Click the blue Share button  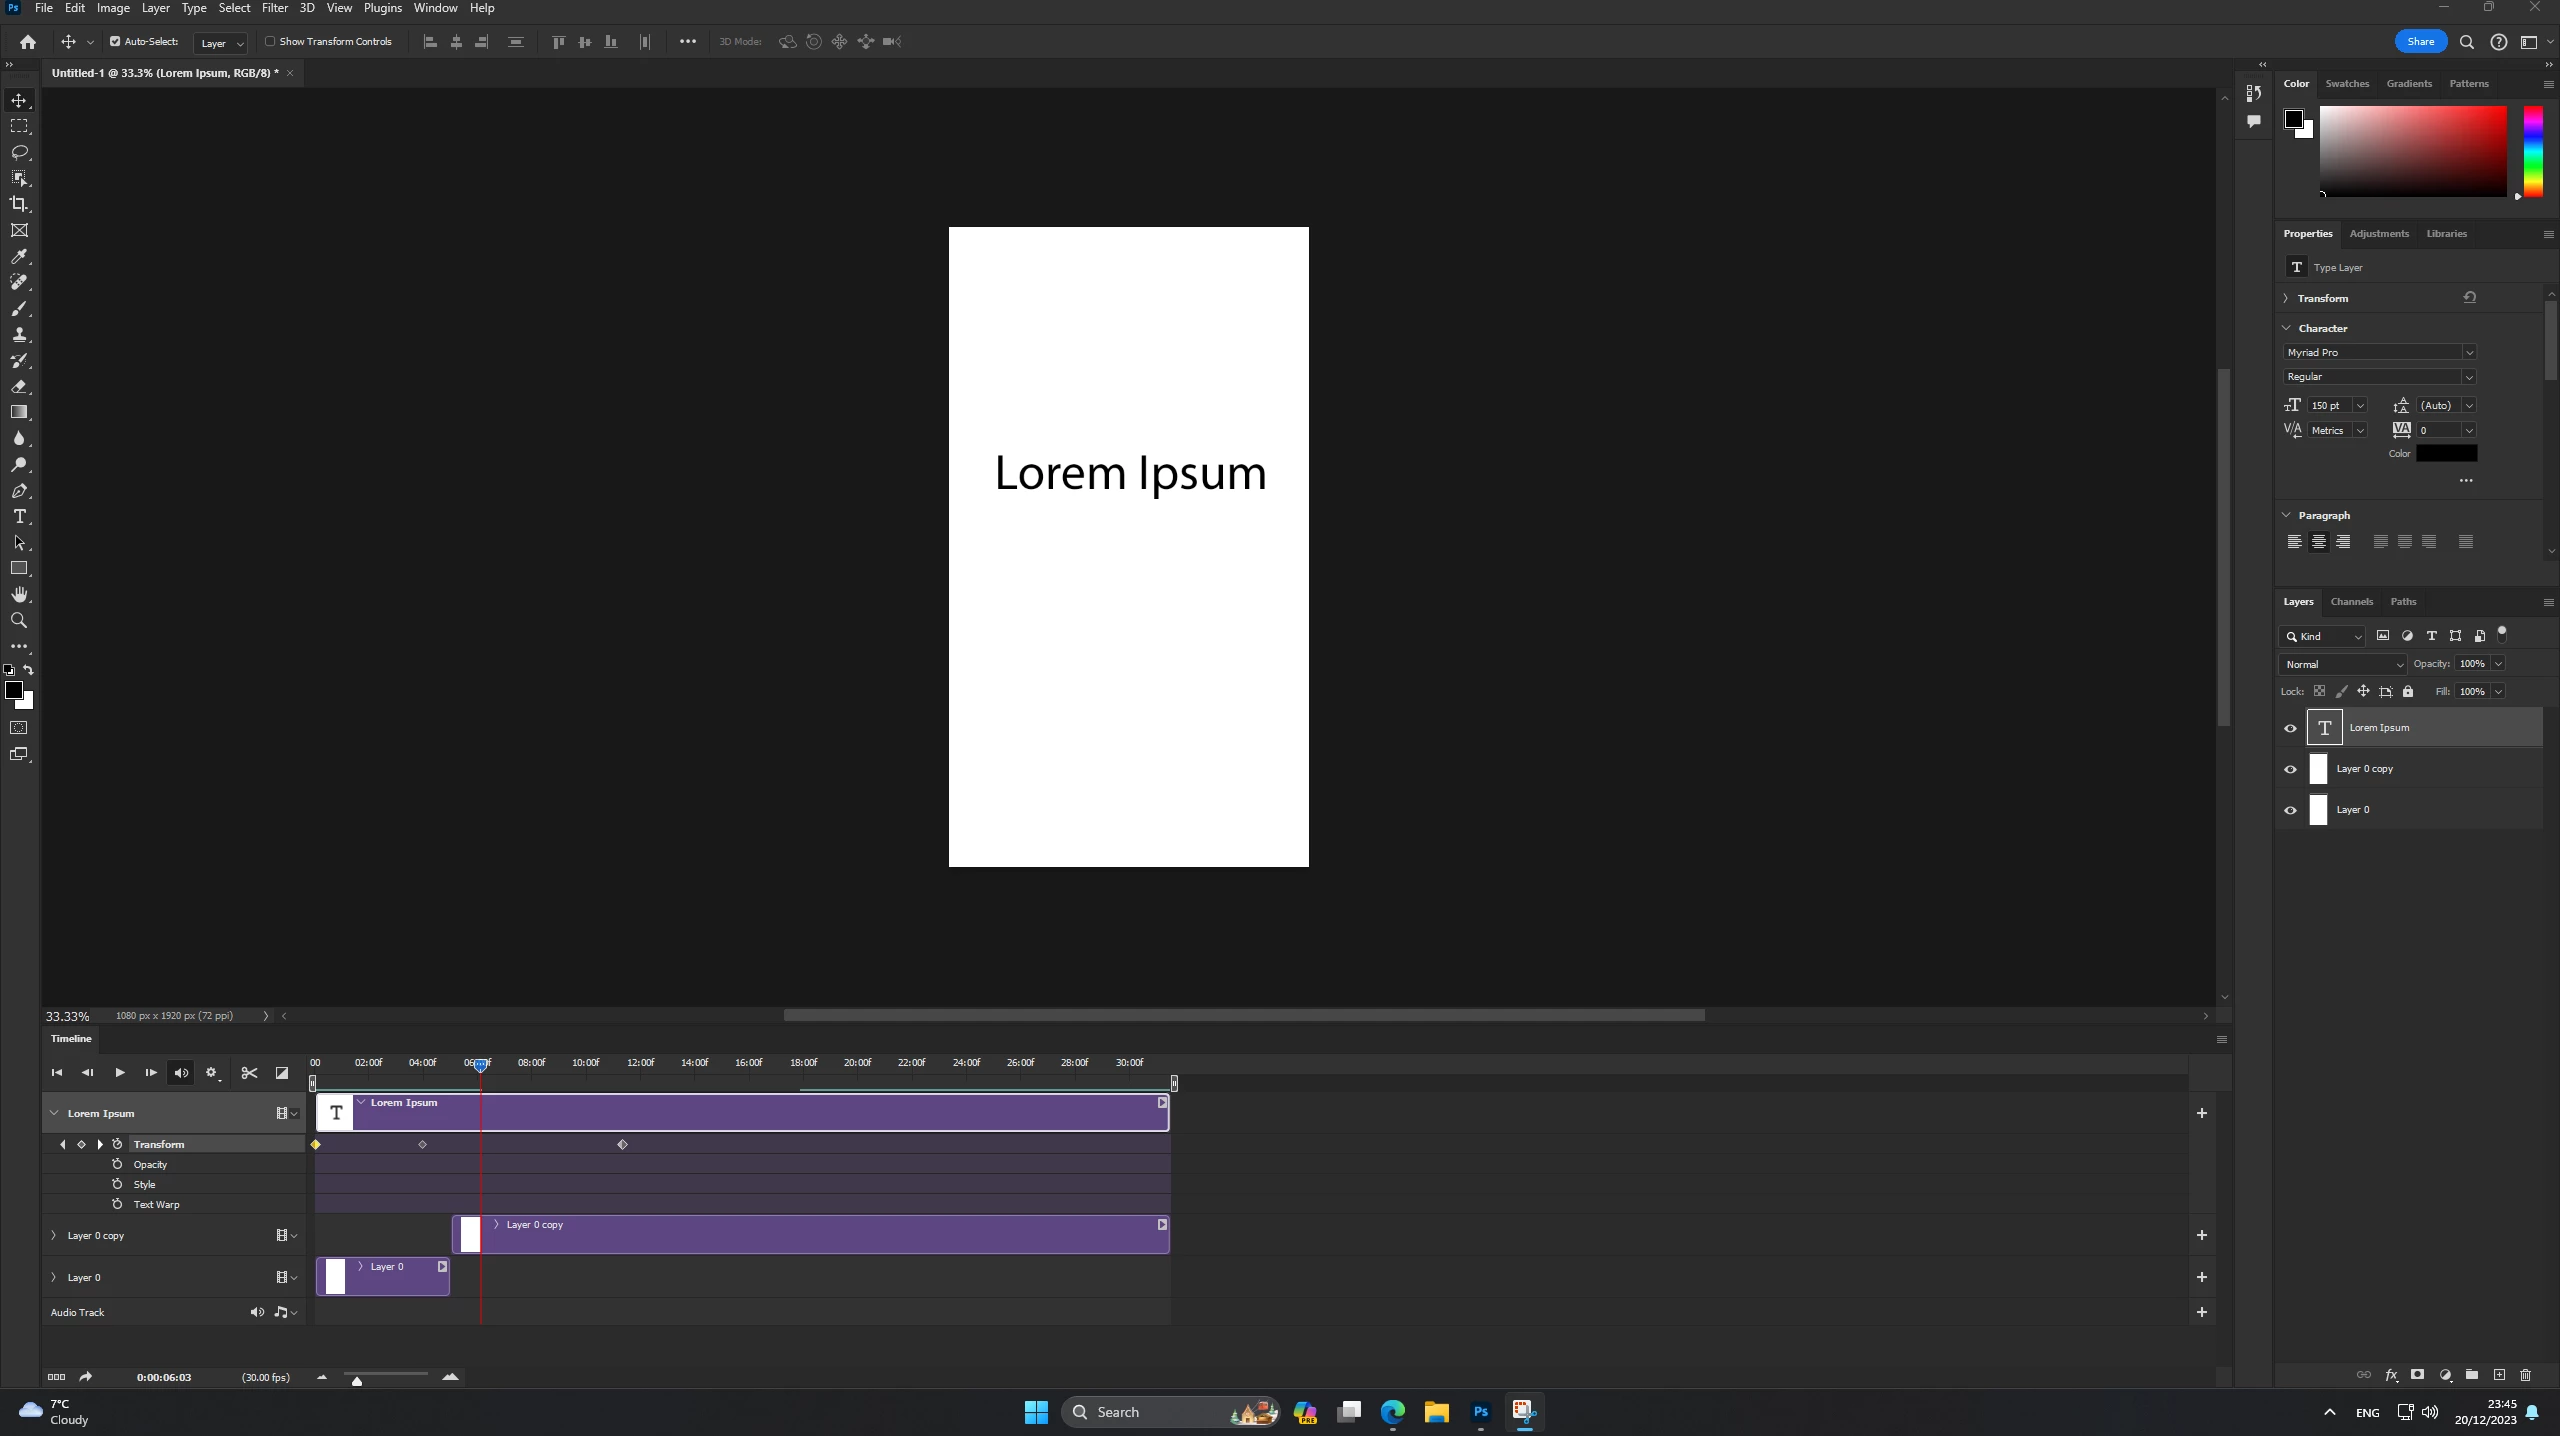point(2420,42)
